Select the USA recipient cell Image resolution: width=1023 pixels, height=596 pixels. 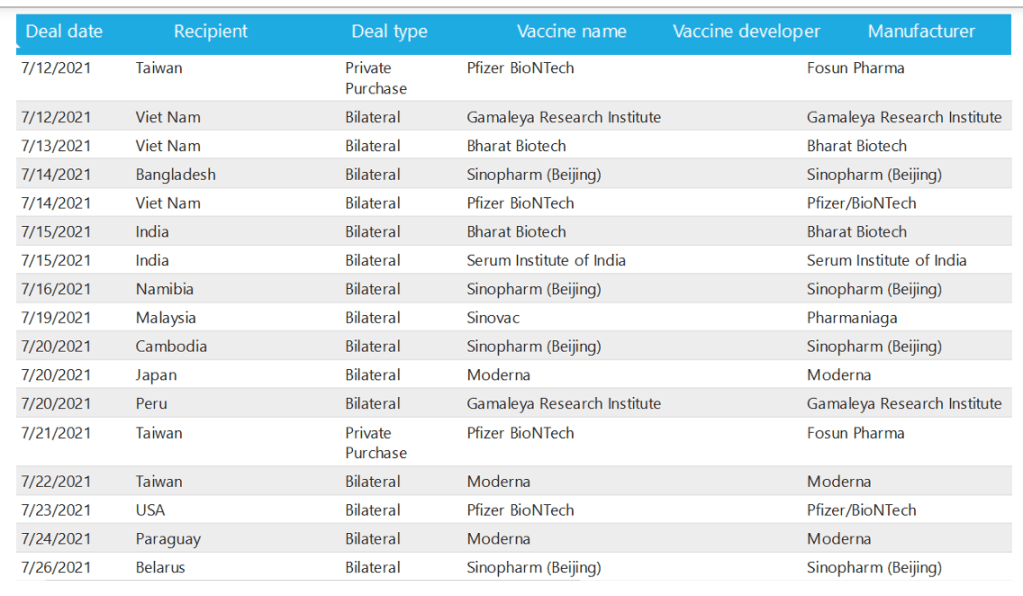pos(150,510)
